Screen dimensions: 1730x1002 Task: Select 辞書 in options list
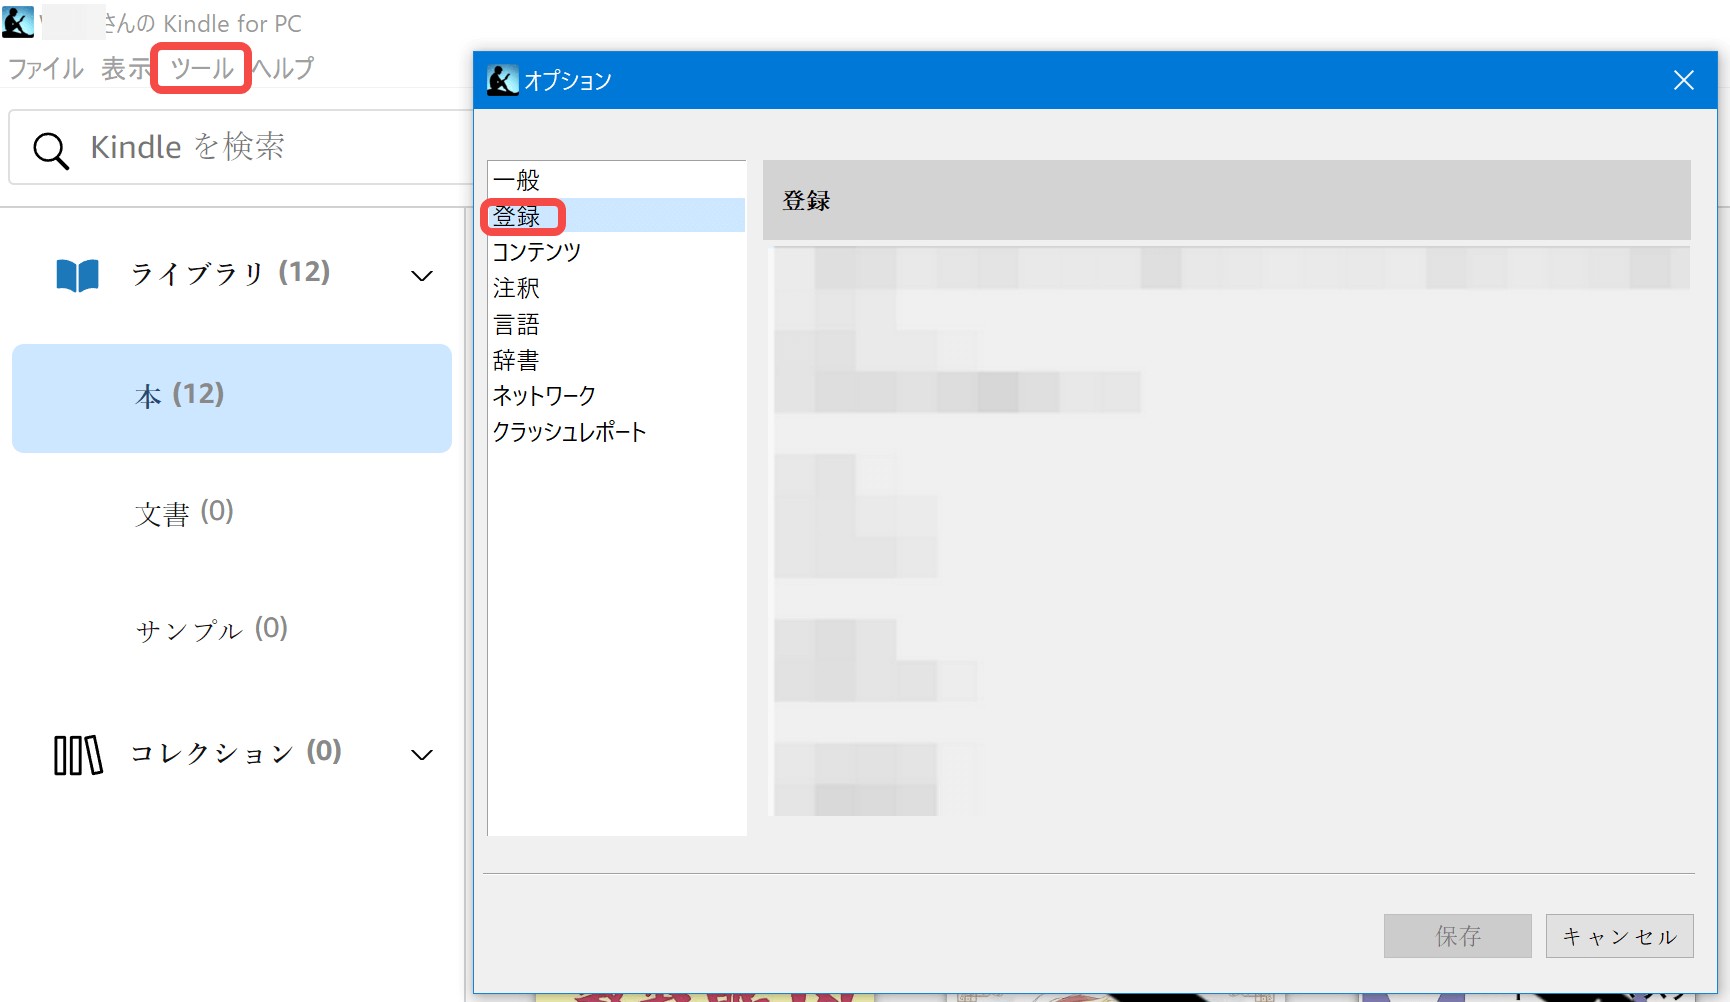tap(616, 360)
